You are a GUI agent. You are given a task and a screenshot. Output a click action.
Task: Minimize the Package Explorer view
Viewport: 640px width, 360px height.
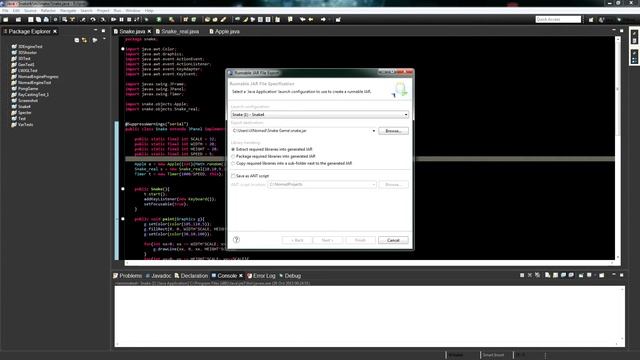[96, 31]
